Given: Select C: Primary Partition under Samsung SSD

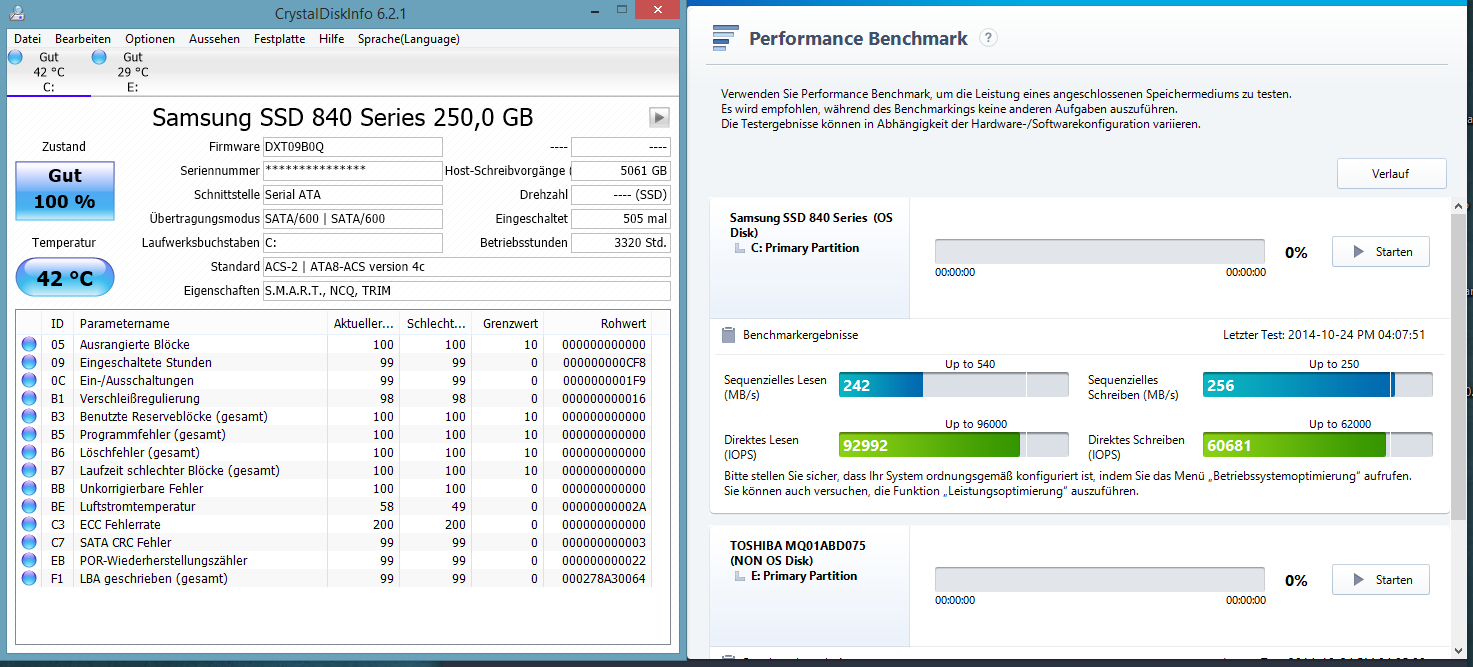Looking at the screenshot, I should [x=805, y=248].
